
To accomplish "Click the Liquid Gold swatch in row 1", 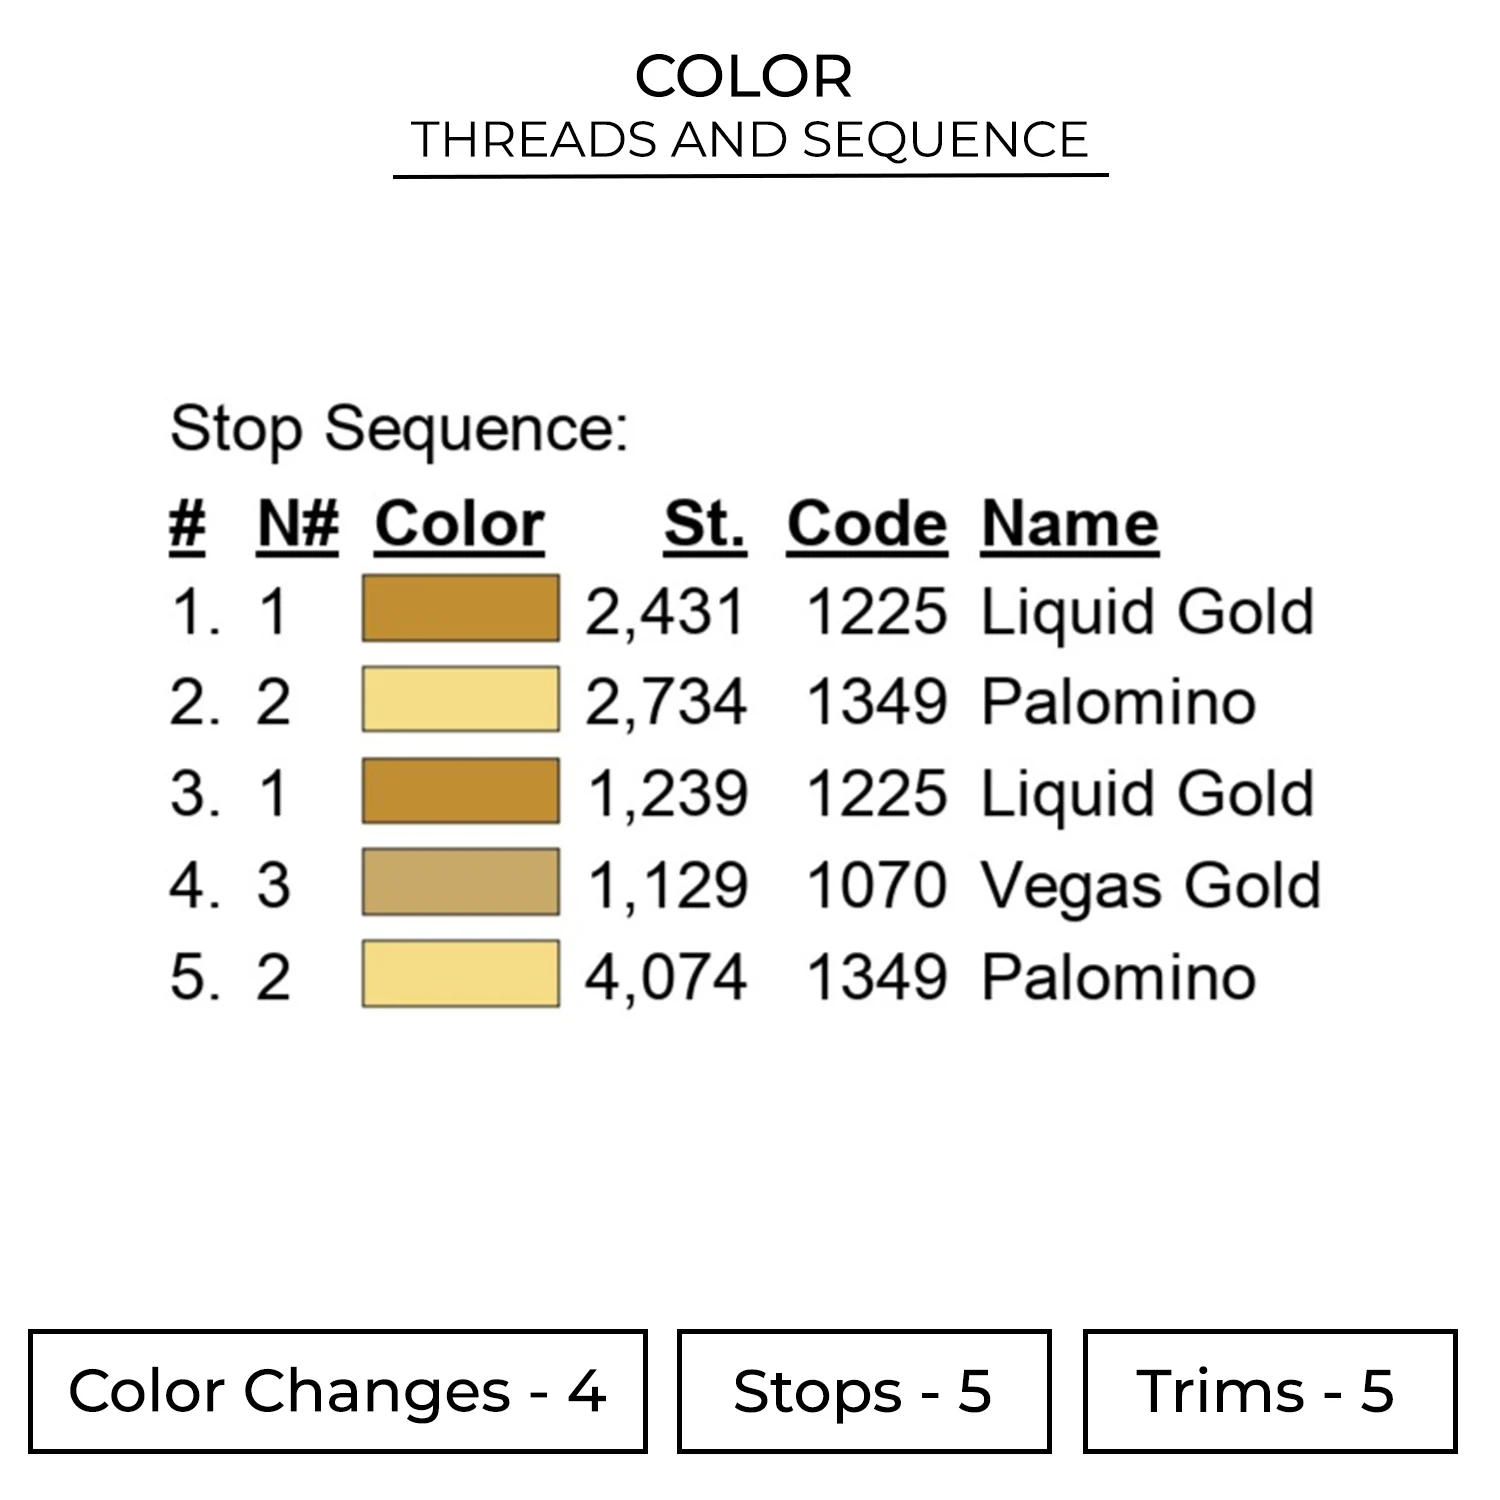I will [460, 608].
